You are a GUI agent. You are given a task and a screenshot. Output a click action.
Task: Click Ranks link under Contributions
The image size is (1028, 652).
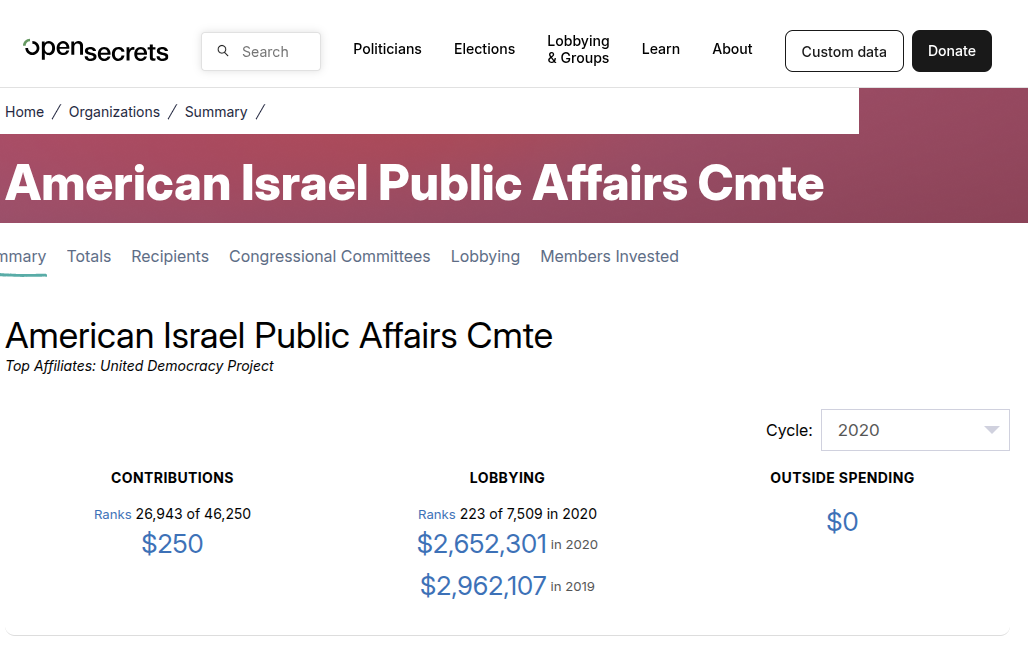pyautogui.click(x=113, y=514)
